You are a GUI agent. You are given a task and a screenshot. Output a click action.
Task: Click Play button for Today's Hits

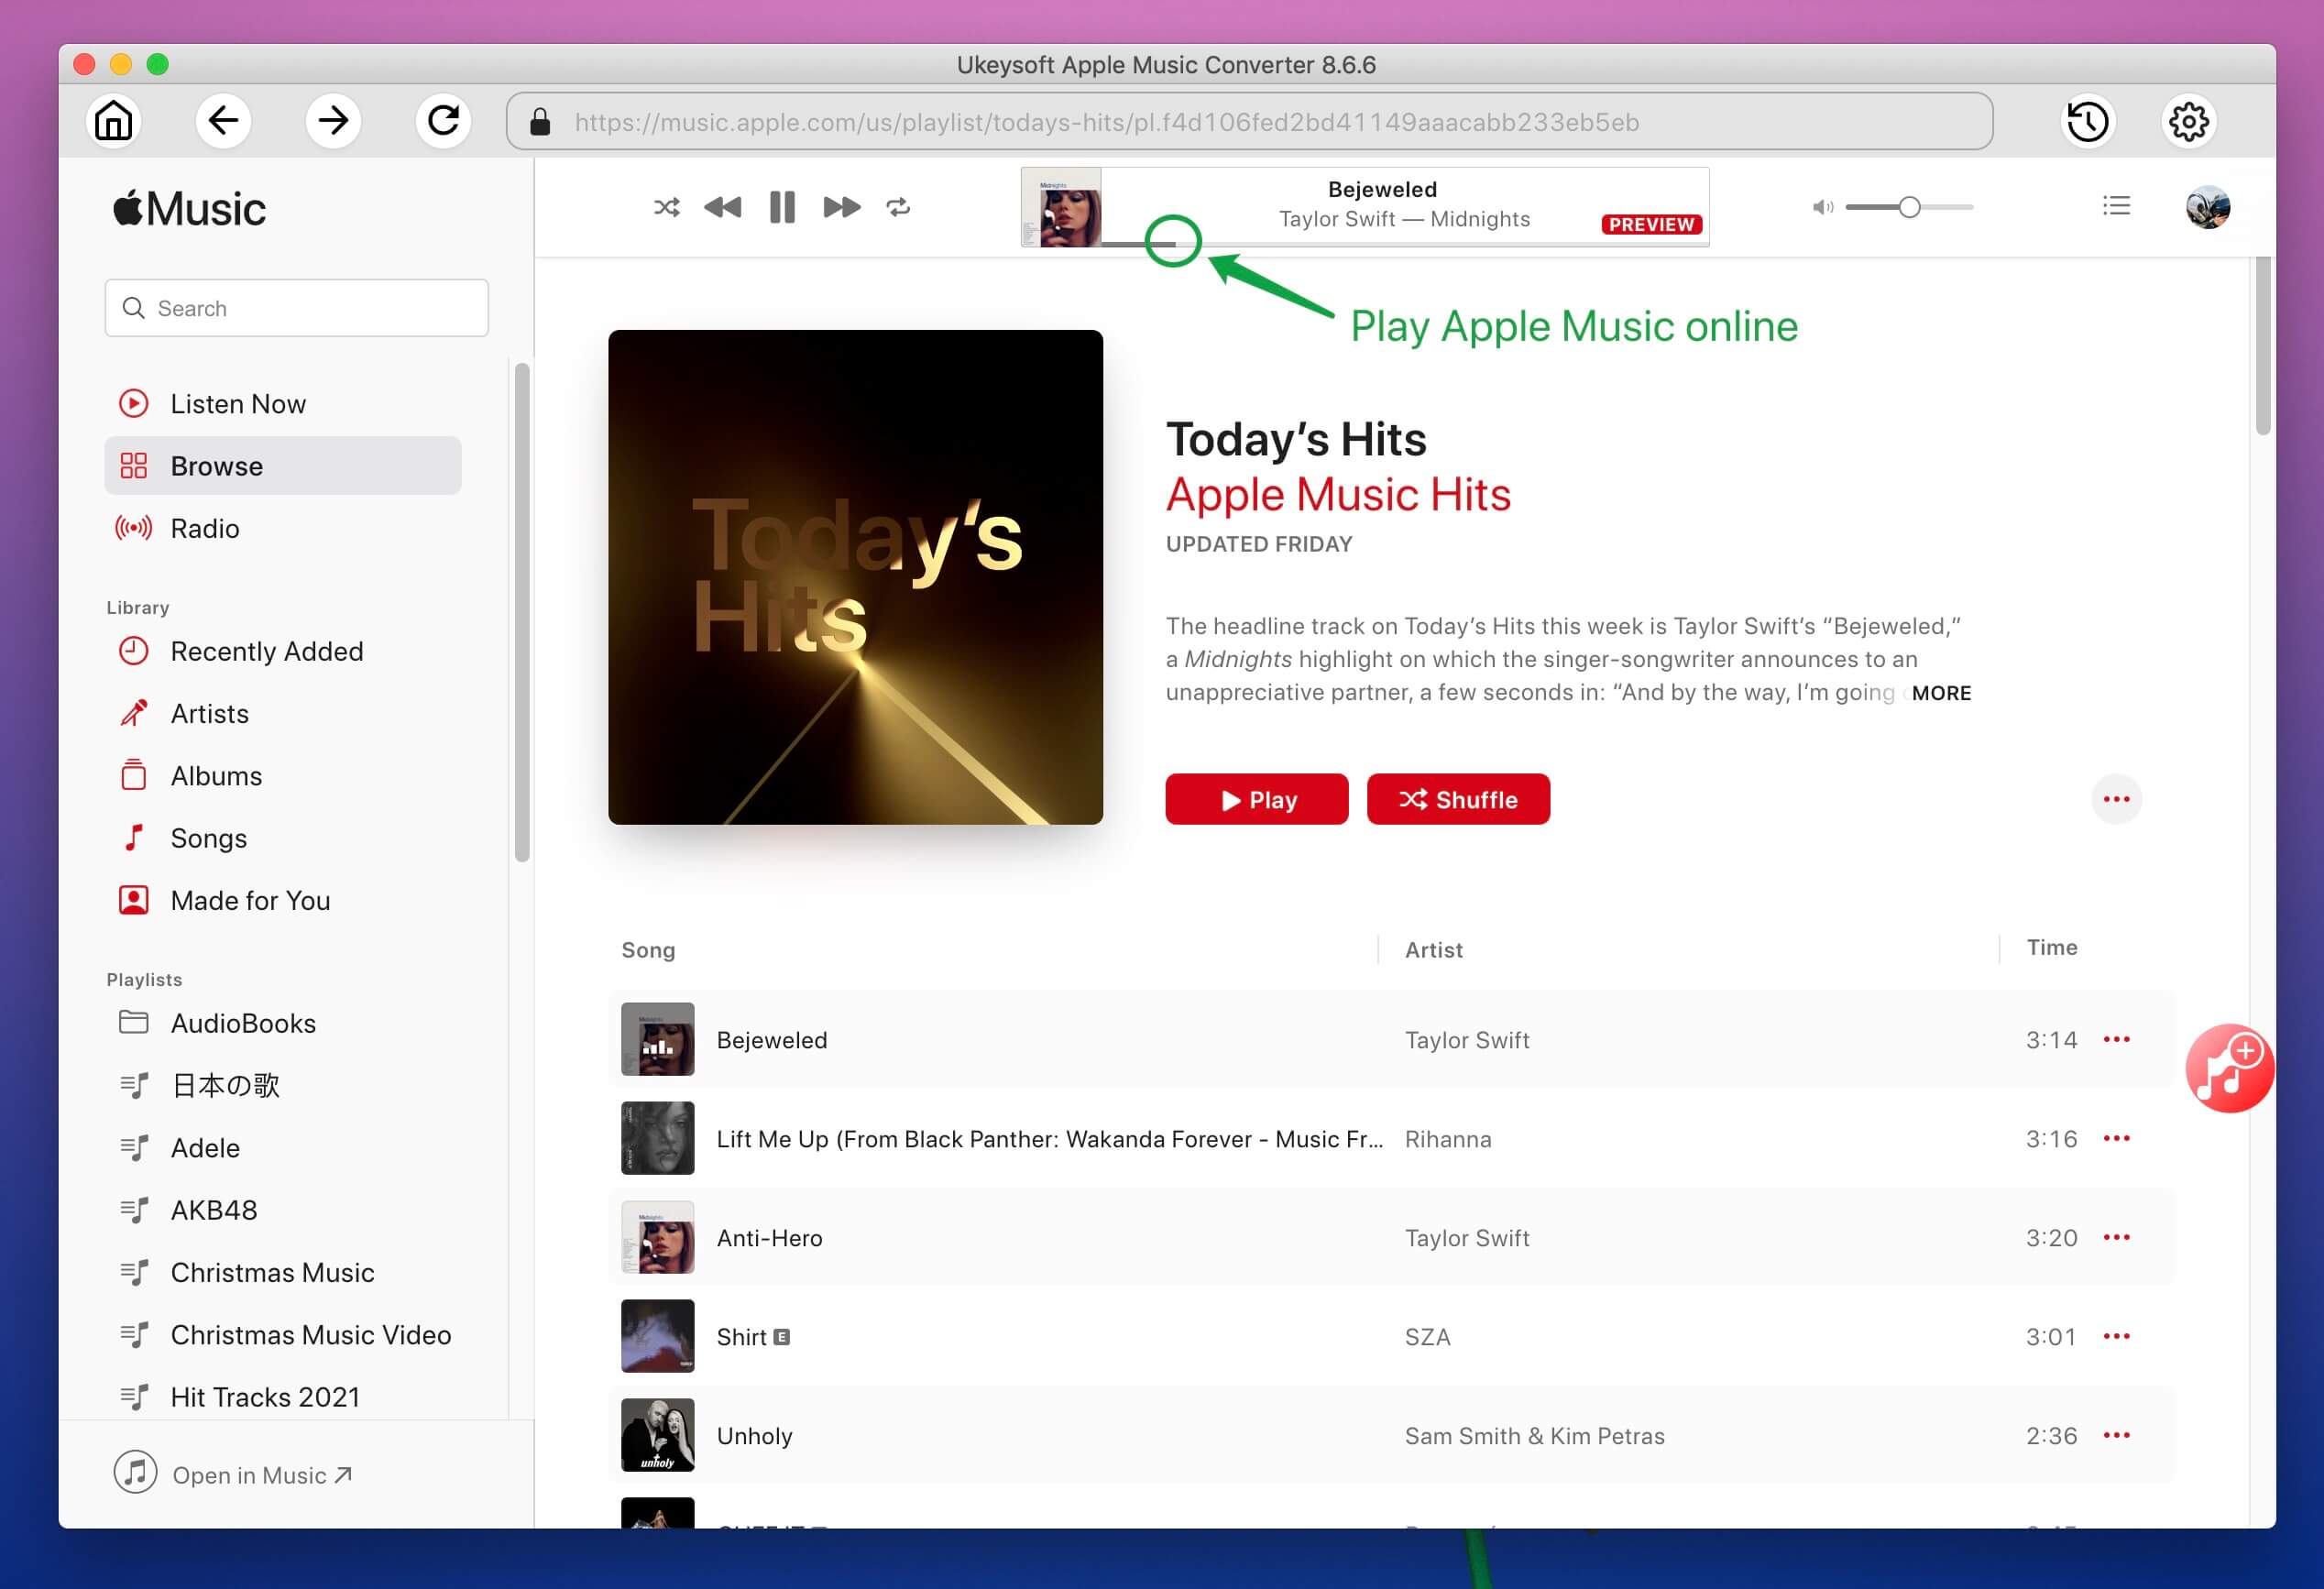tap(1257, 800)
